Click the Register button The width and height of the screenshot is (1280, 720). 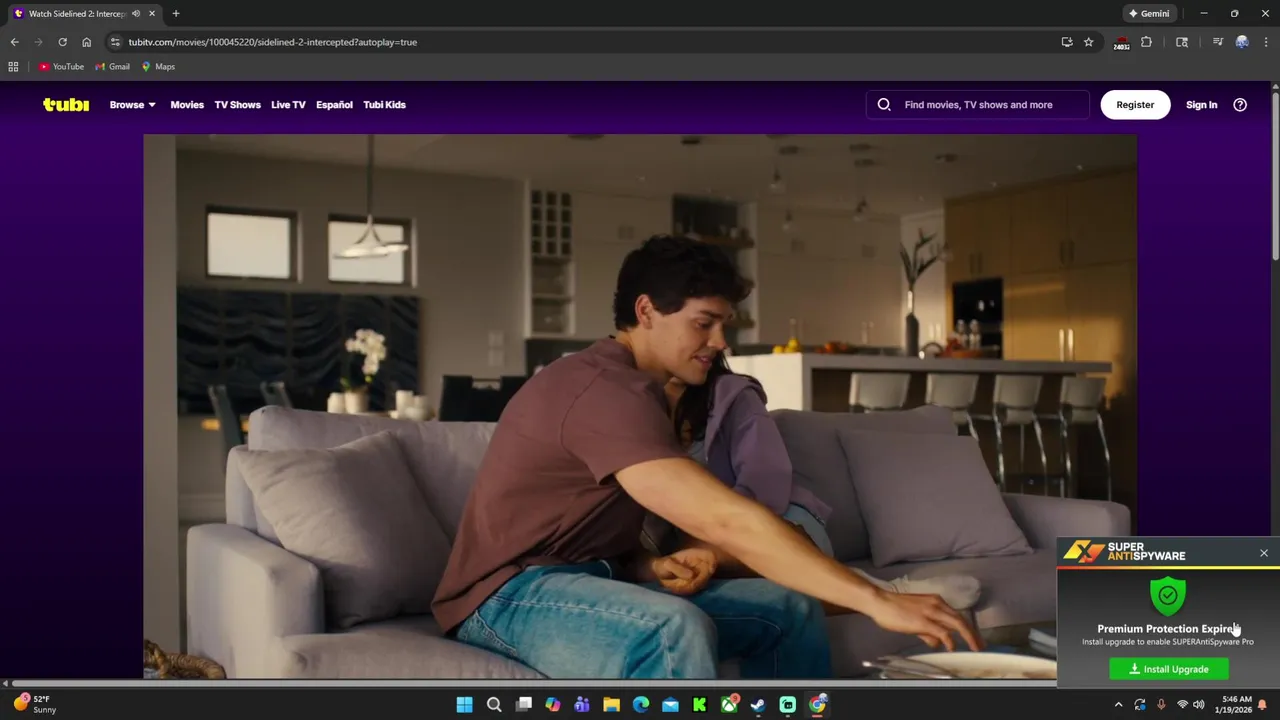pyautogui.click(x=1135, y=104)
